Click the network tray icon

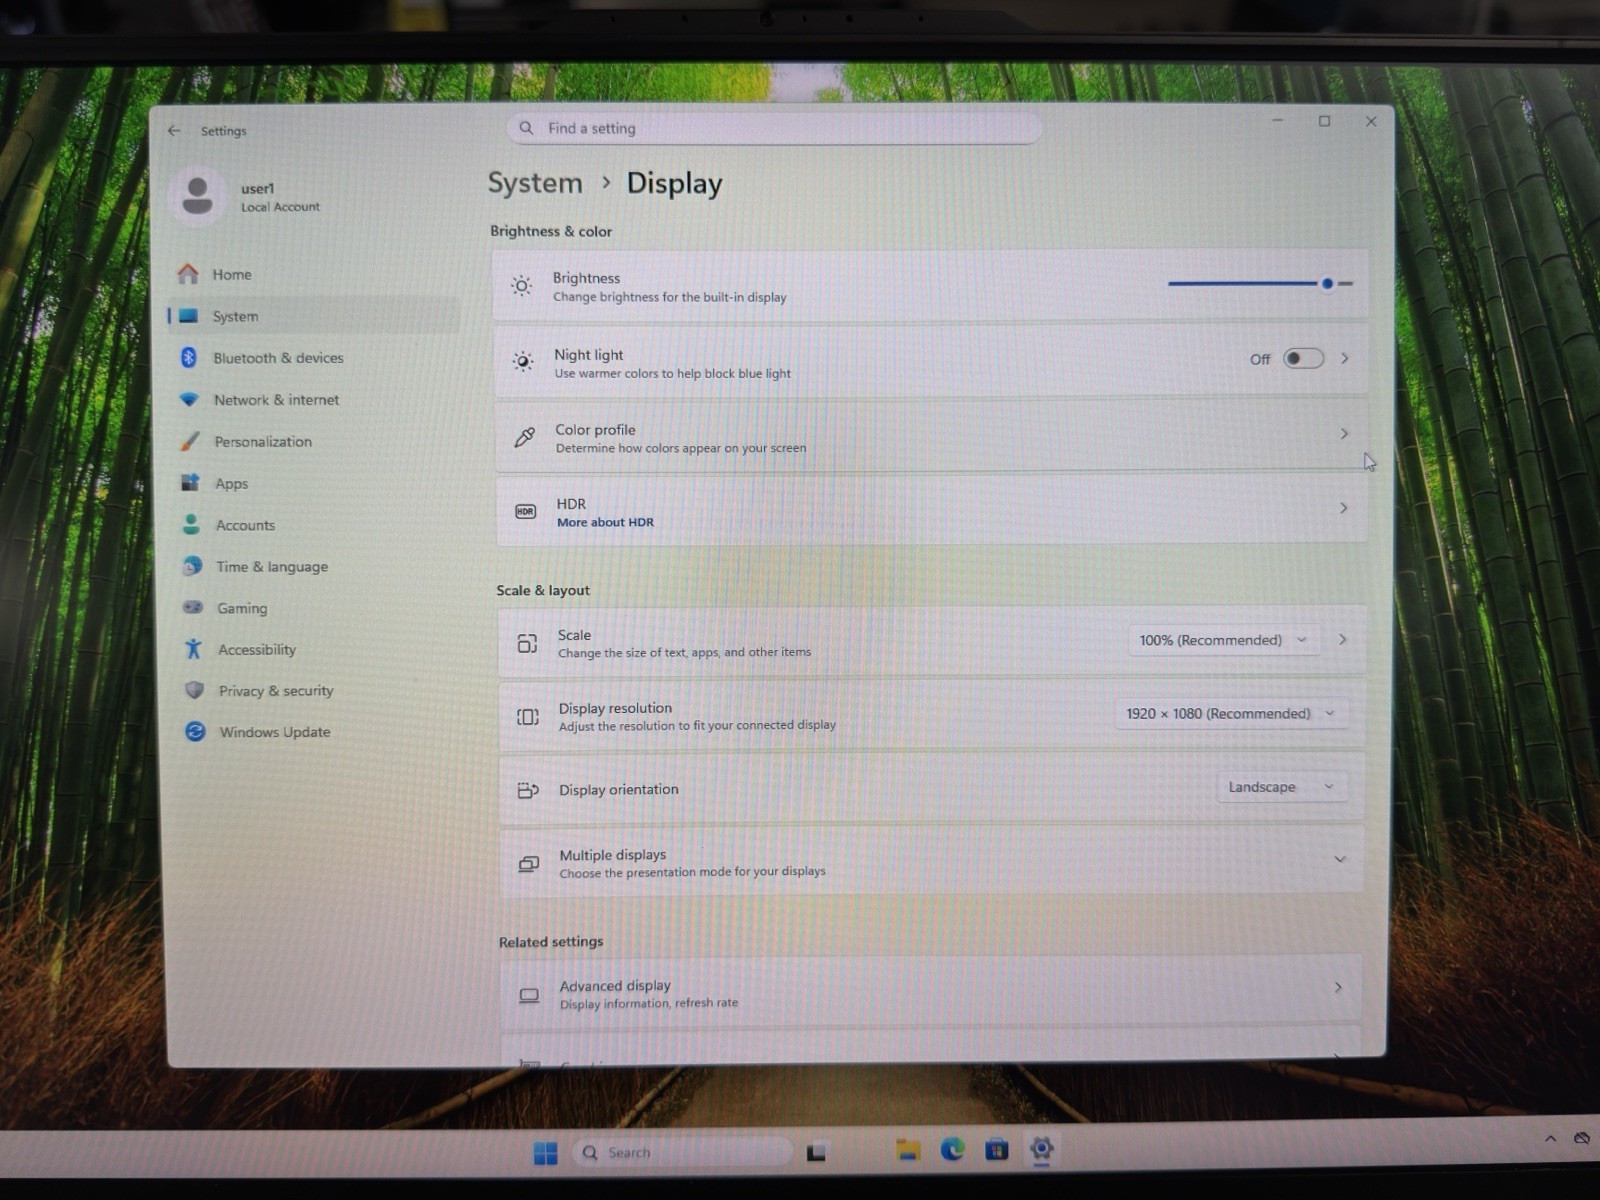pos(1581,1138)
